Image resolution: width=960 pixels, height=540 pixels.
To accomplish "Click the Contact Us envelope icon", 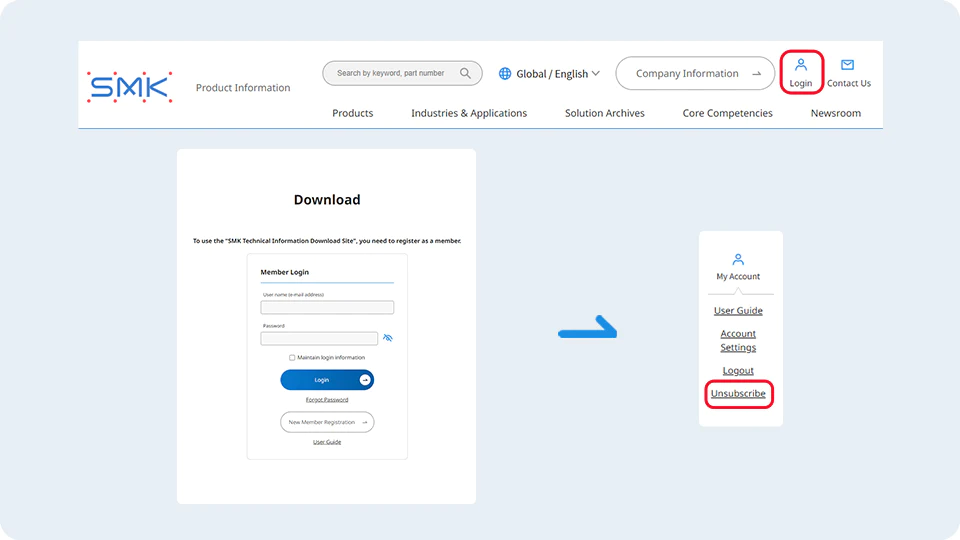I will pyautogui.click(x=847, y=65).
